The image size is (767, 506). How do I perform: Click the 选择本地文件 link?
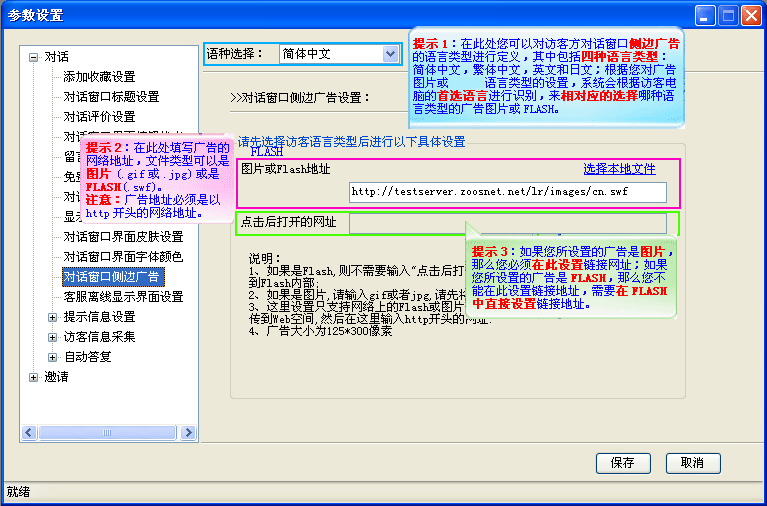(619, 169)
